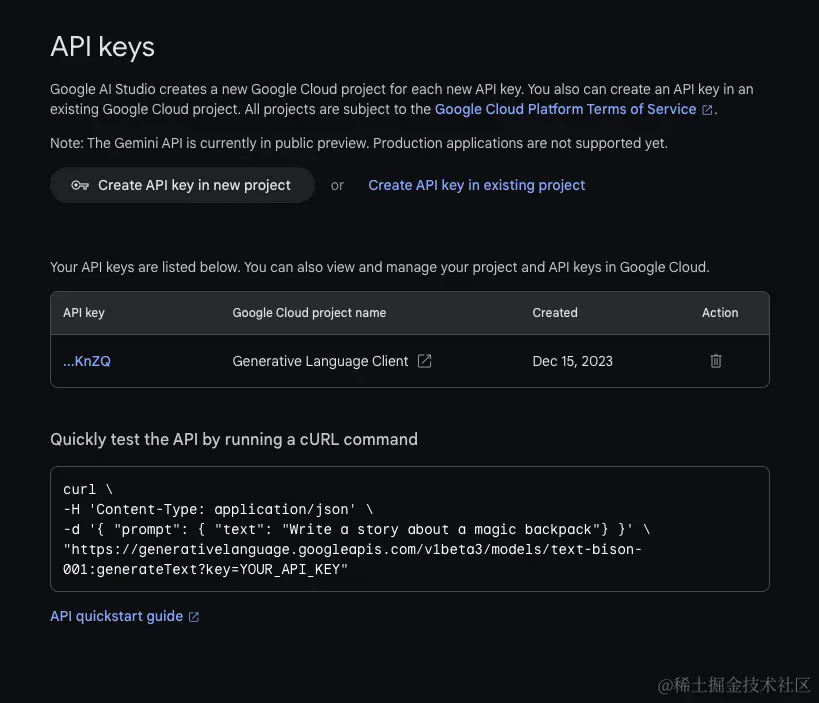Click the Gemini API public preview note

(358, 143)
